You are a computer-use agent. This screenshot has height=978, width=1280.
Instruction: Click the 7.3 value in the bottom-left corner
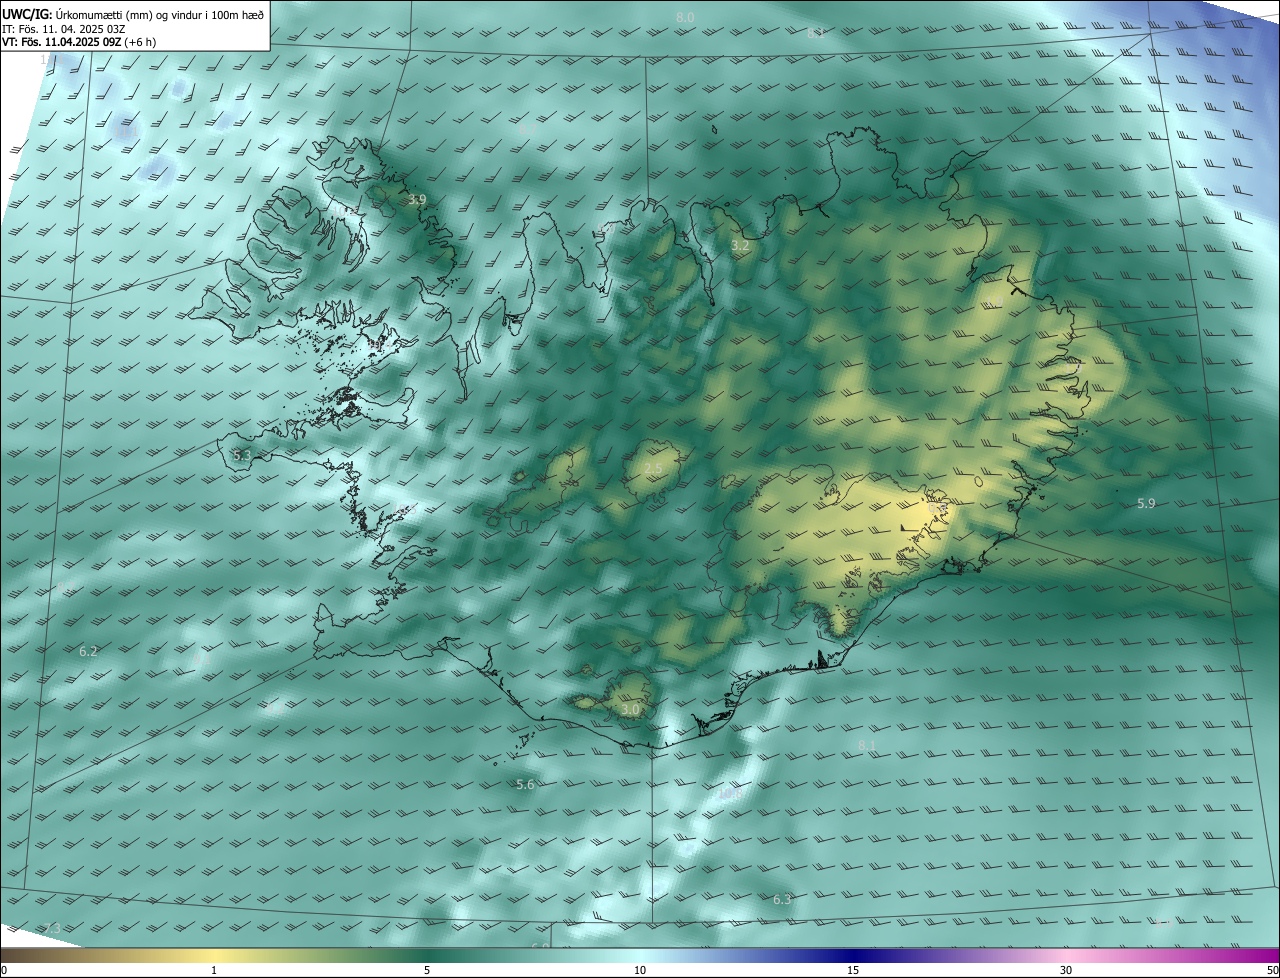pos(52,929)
